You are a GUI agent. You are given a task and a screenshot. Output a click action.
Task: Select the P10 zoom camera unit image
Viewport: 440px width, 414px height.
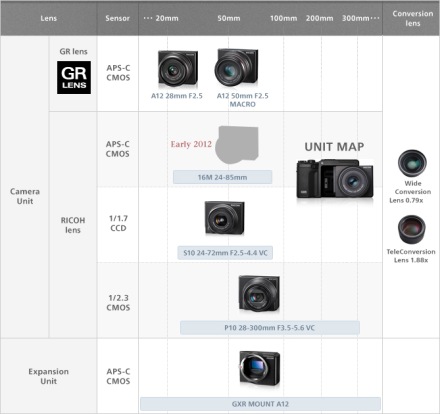(x=259, y=294)
